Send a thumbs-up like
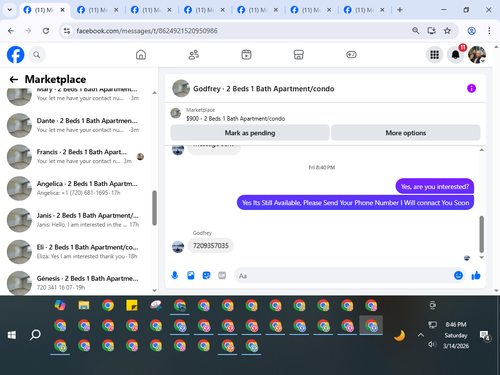This screenshot has width=500, height=375. pos(476,275)
